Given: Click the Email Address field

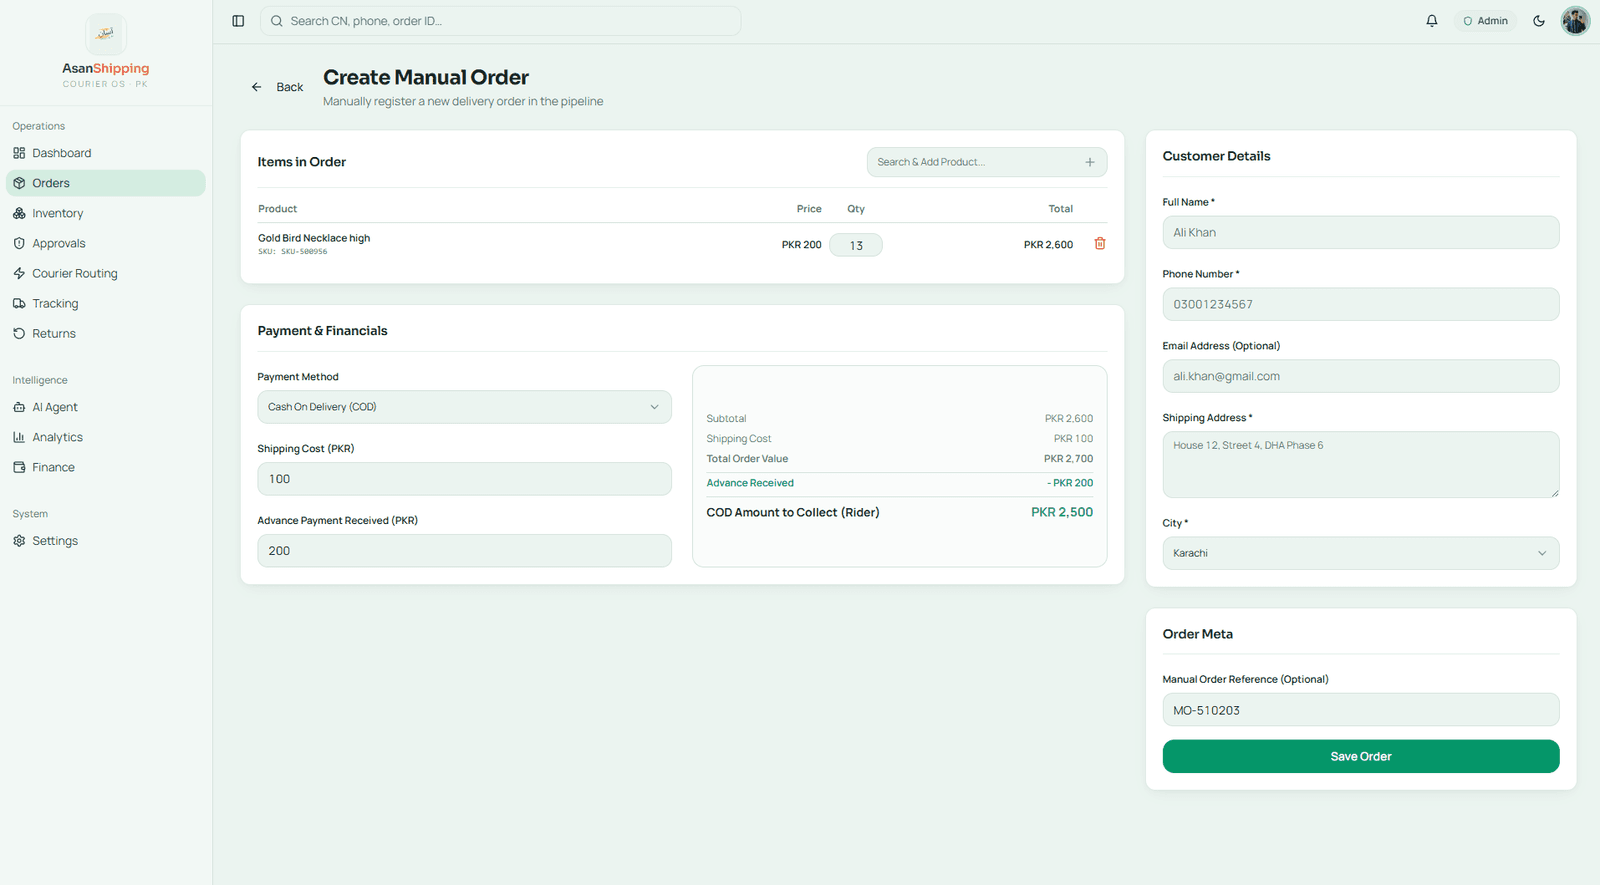Looking at the screenshot, I should [1360, 377].
